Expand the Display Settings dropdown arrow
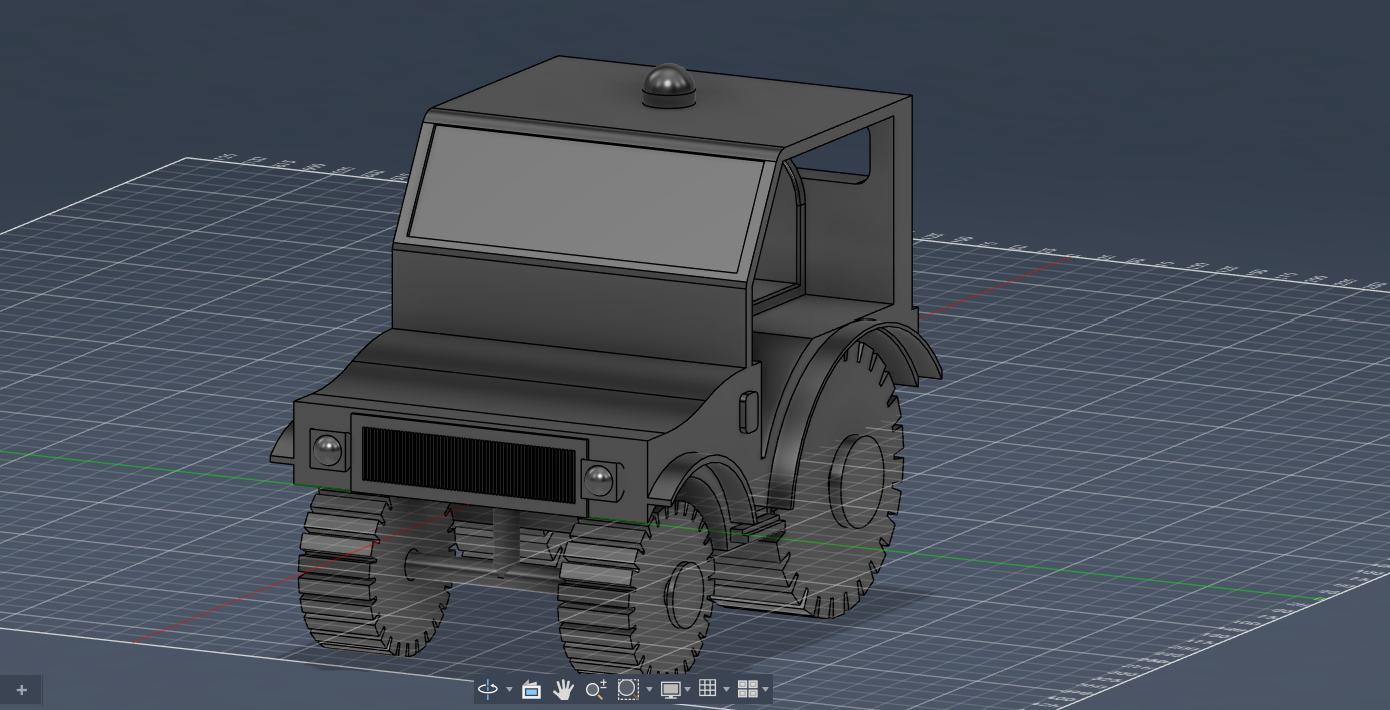The height and width of the screenshot is (710, 1390). coord(688,689)
